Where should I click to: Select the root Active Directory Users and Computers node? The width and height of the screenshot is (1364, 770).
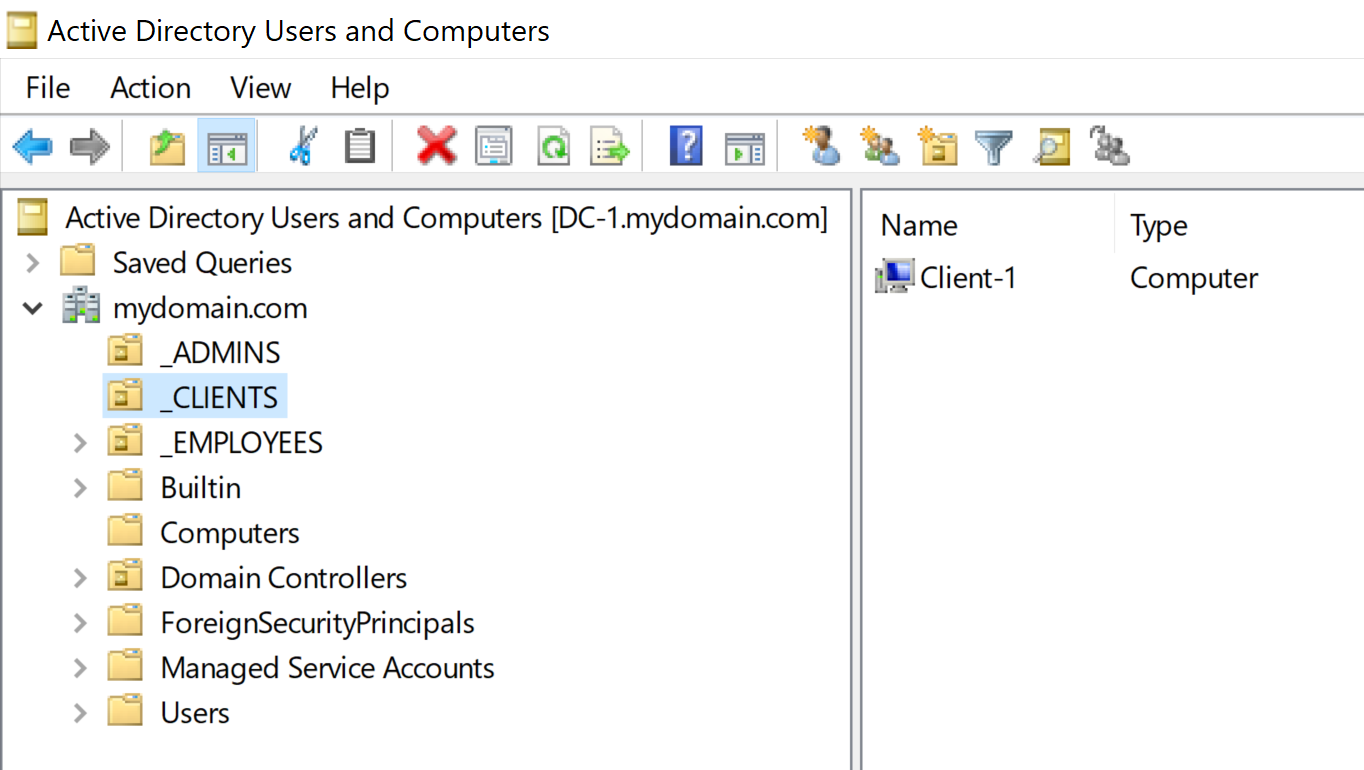tap(446, 218)
